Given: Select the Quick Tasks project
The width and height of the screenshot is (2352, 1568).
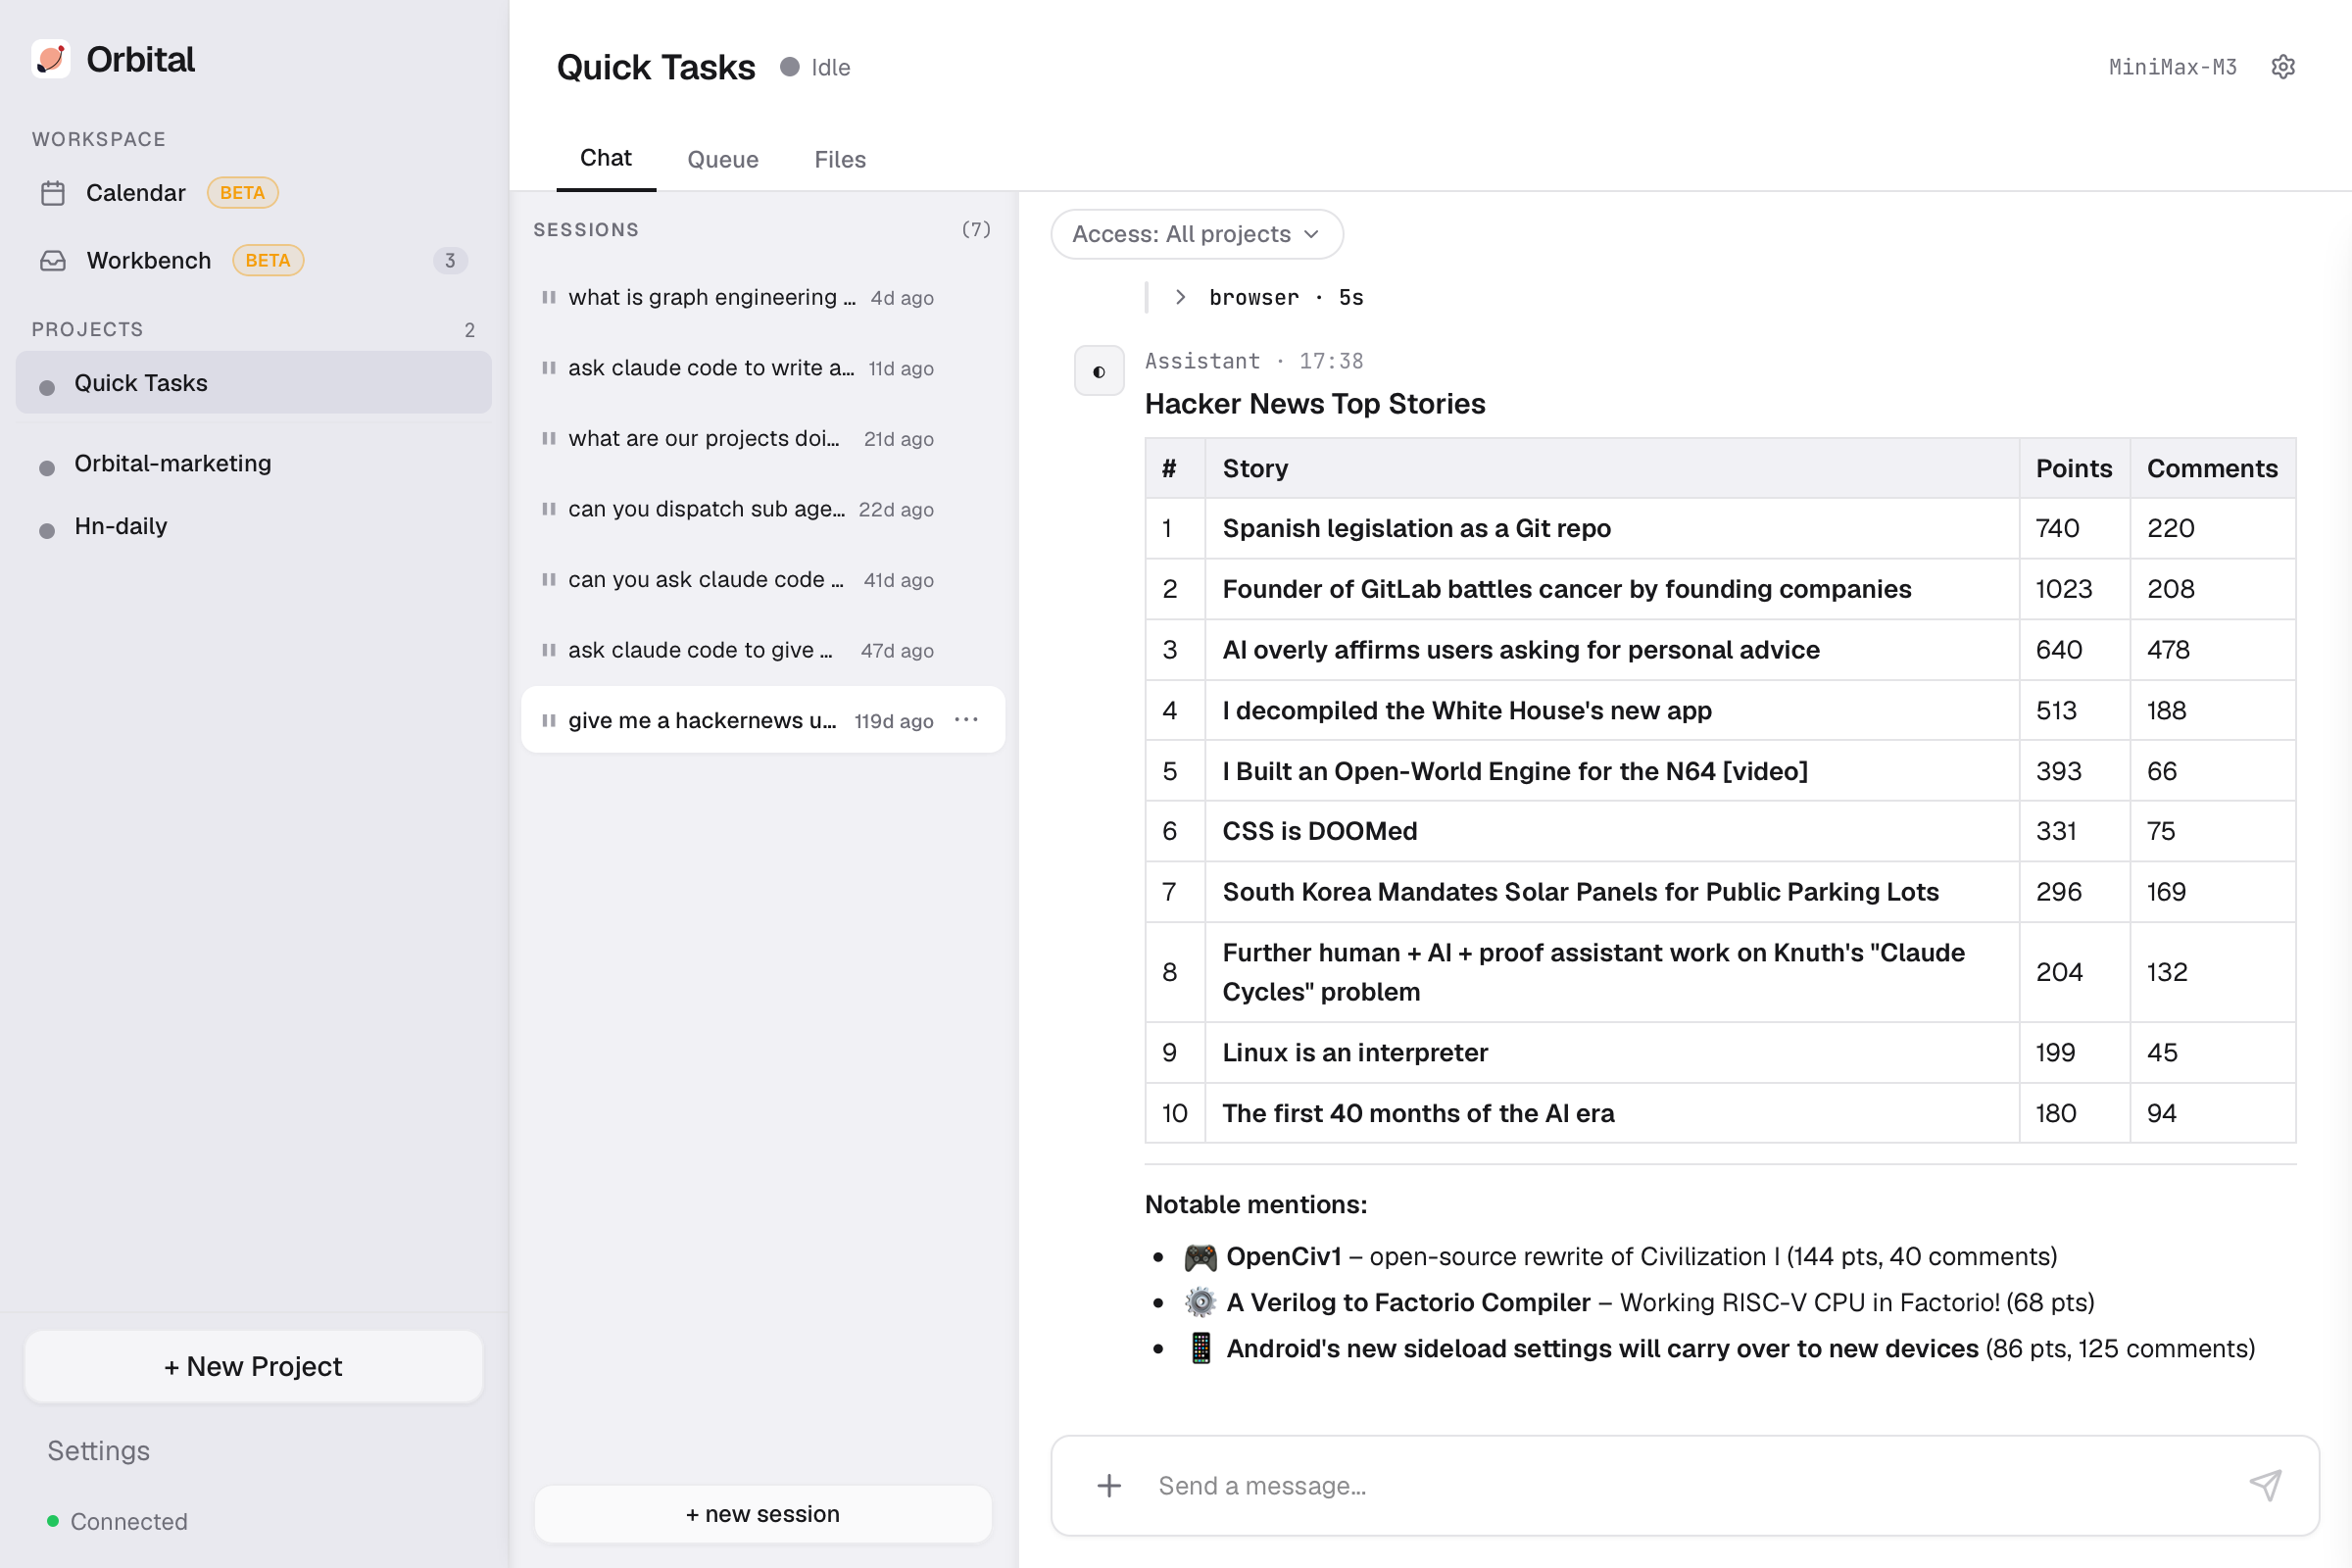Looking at the screenshot, I should [254, 383].
